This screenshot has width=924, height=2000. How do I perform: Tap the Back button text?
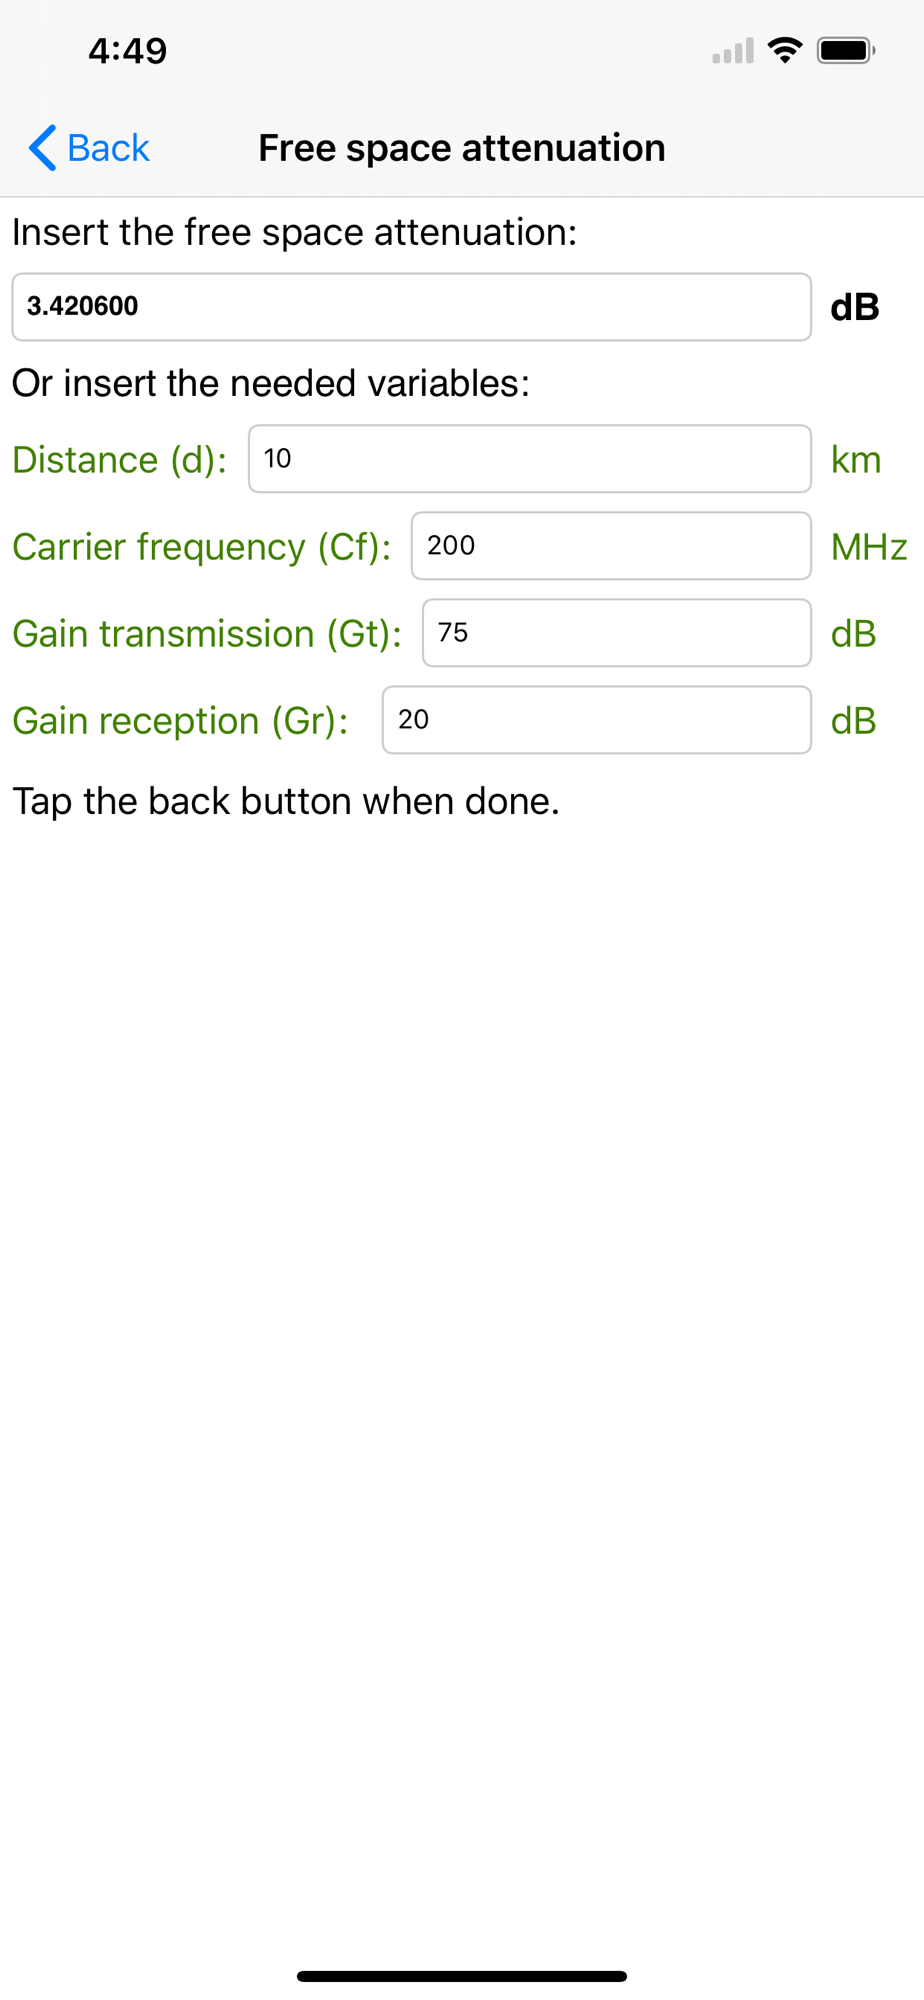point(108,148)
